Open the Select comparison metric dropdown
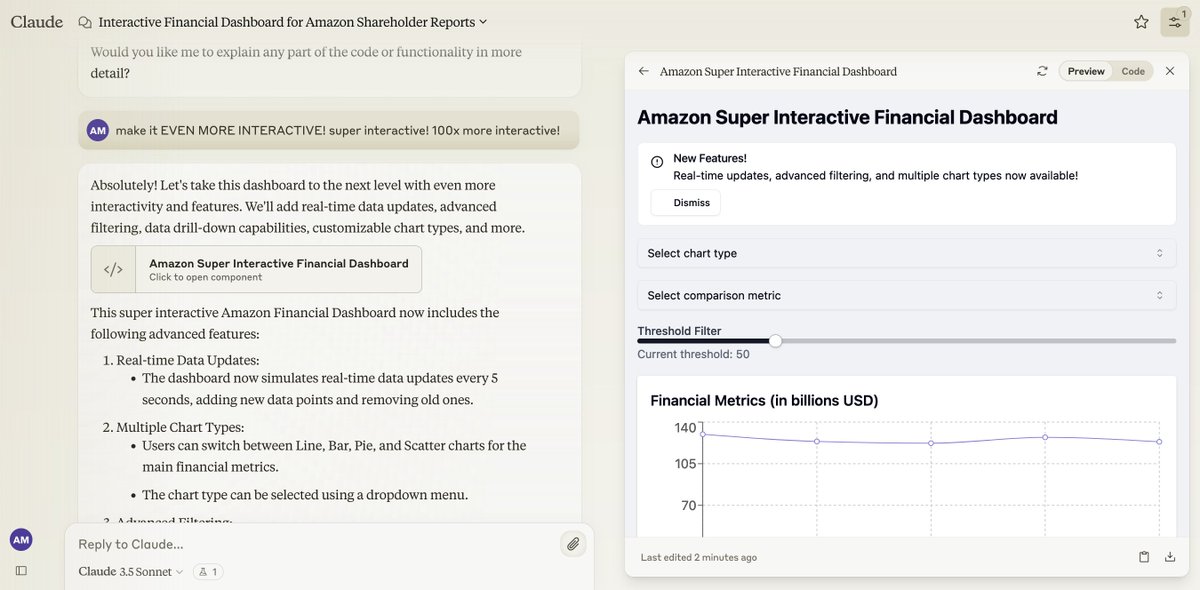The width and height of the screenshot is (1200, 590). point(907,295)
